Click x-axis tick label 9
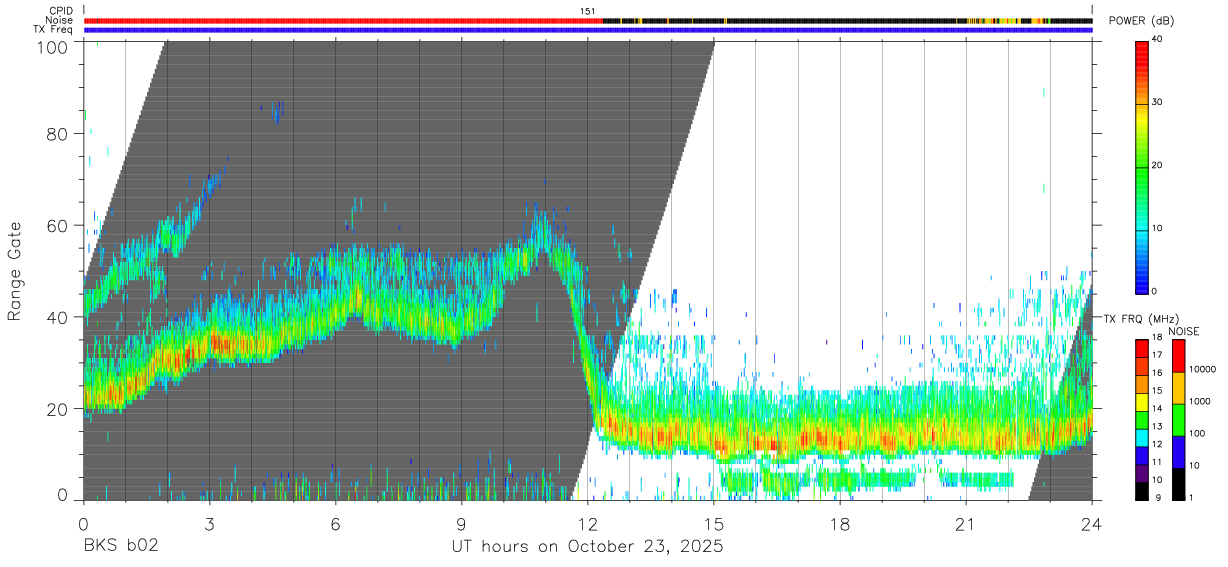The height and width of the screenshot is (567, 1228). click(x=462, y=525)
